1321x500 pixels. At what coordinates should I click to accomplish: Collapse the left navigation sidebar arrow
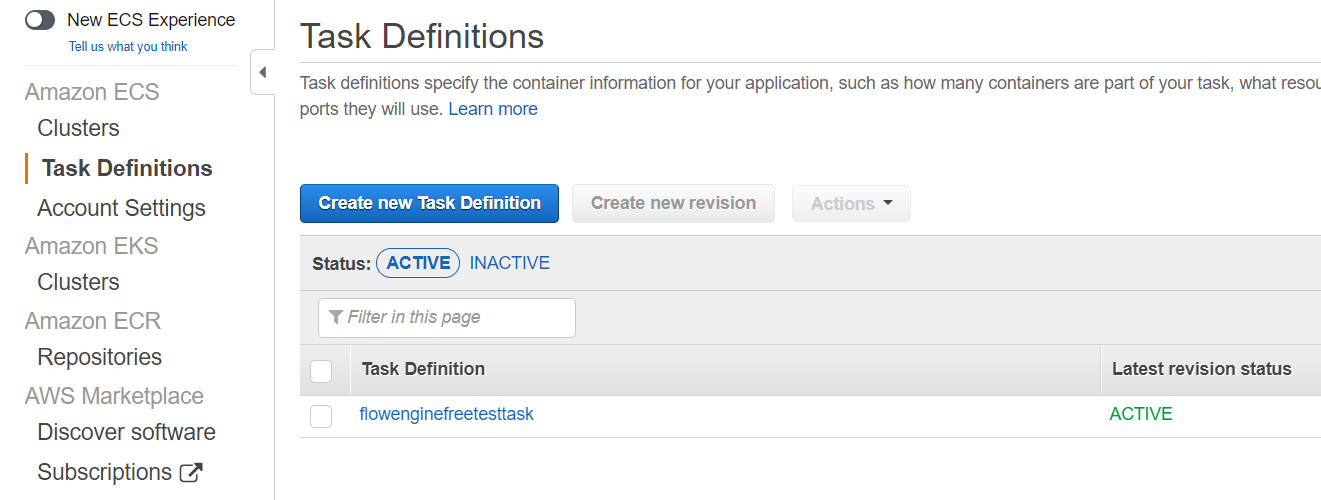262,72
